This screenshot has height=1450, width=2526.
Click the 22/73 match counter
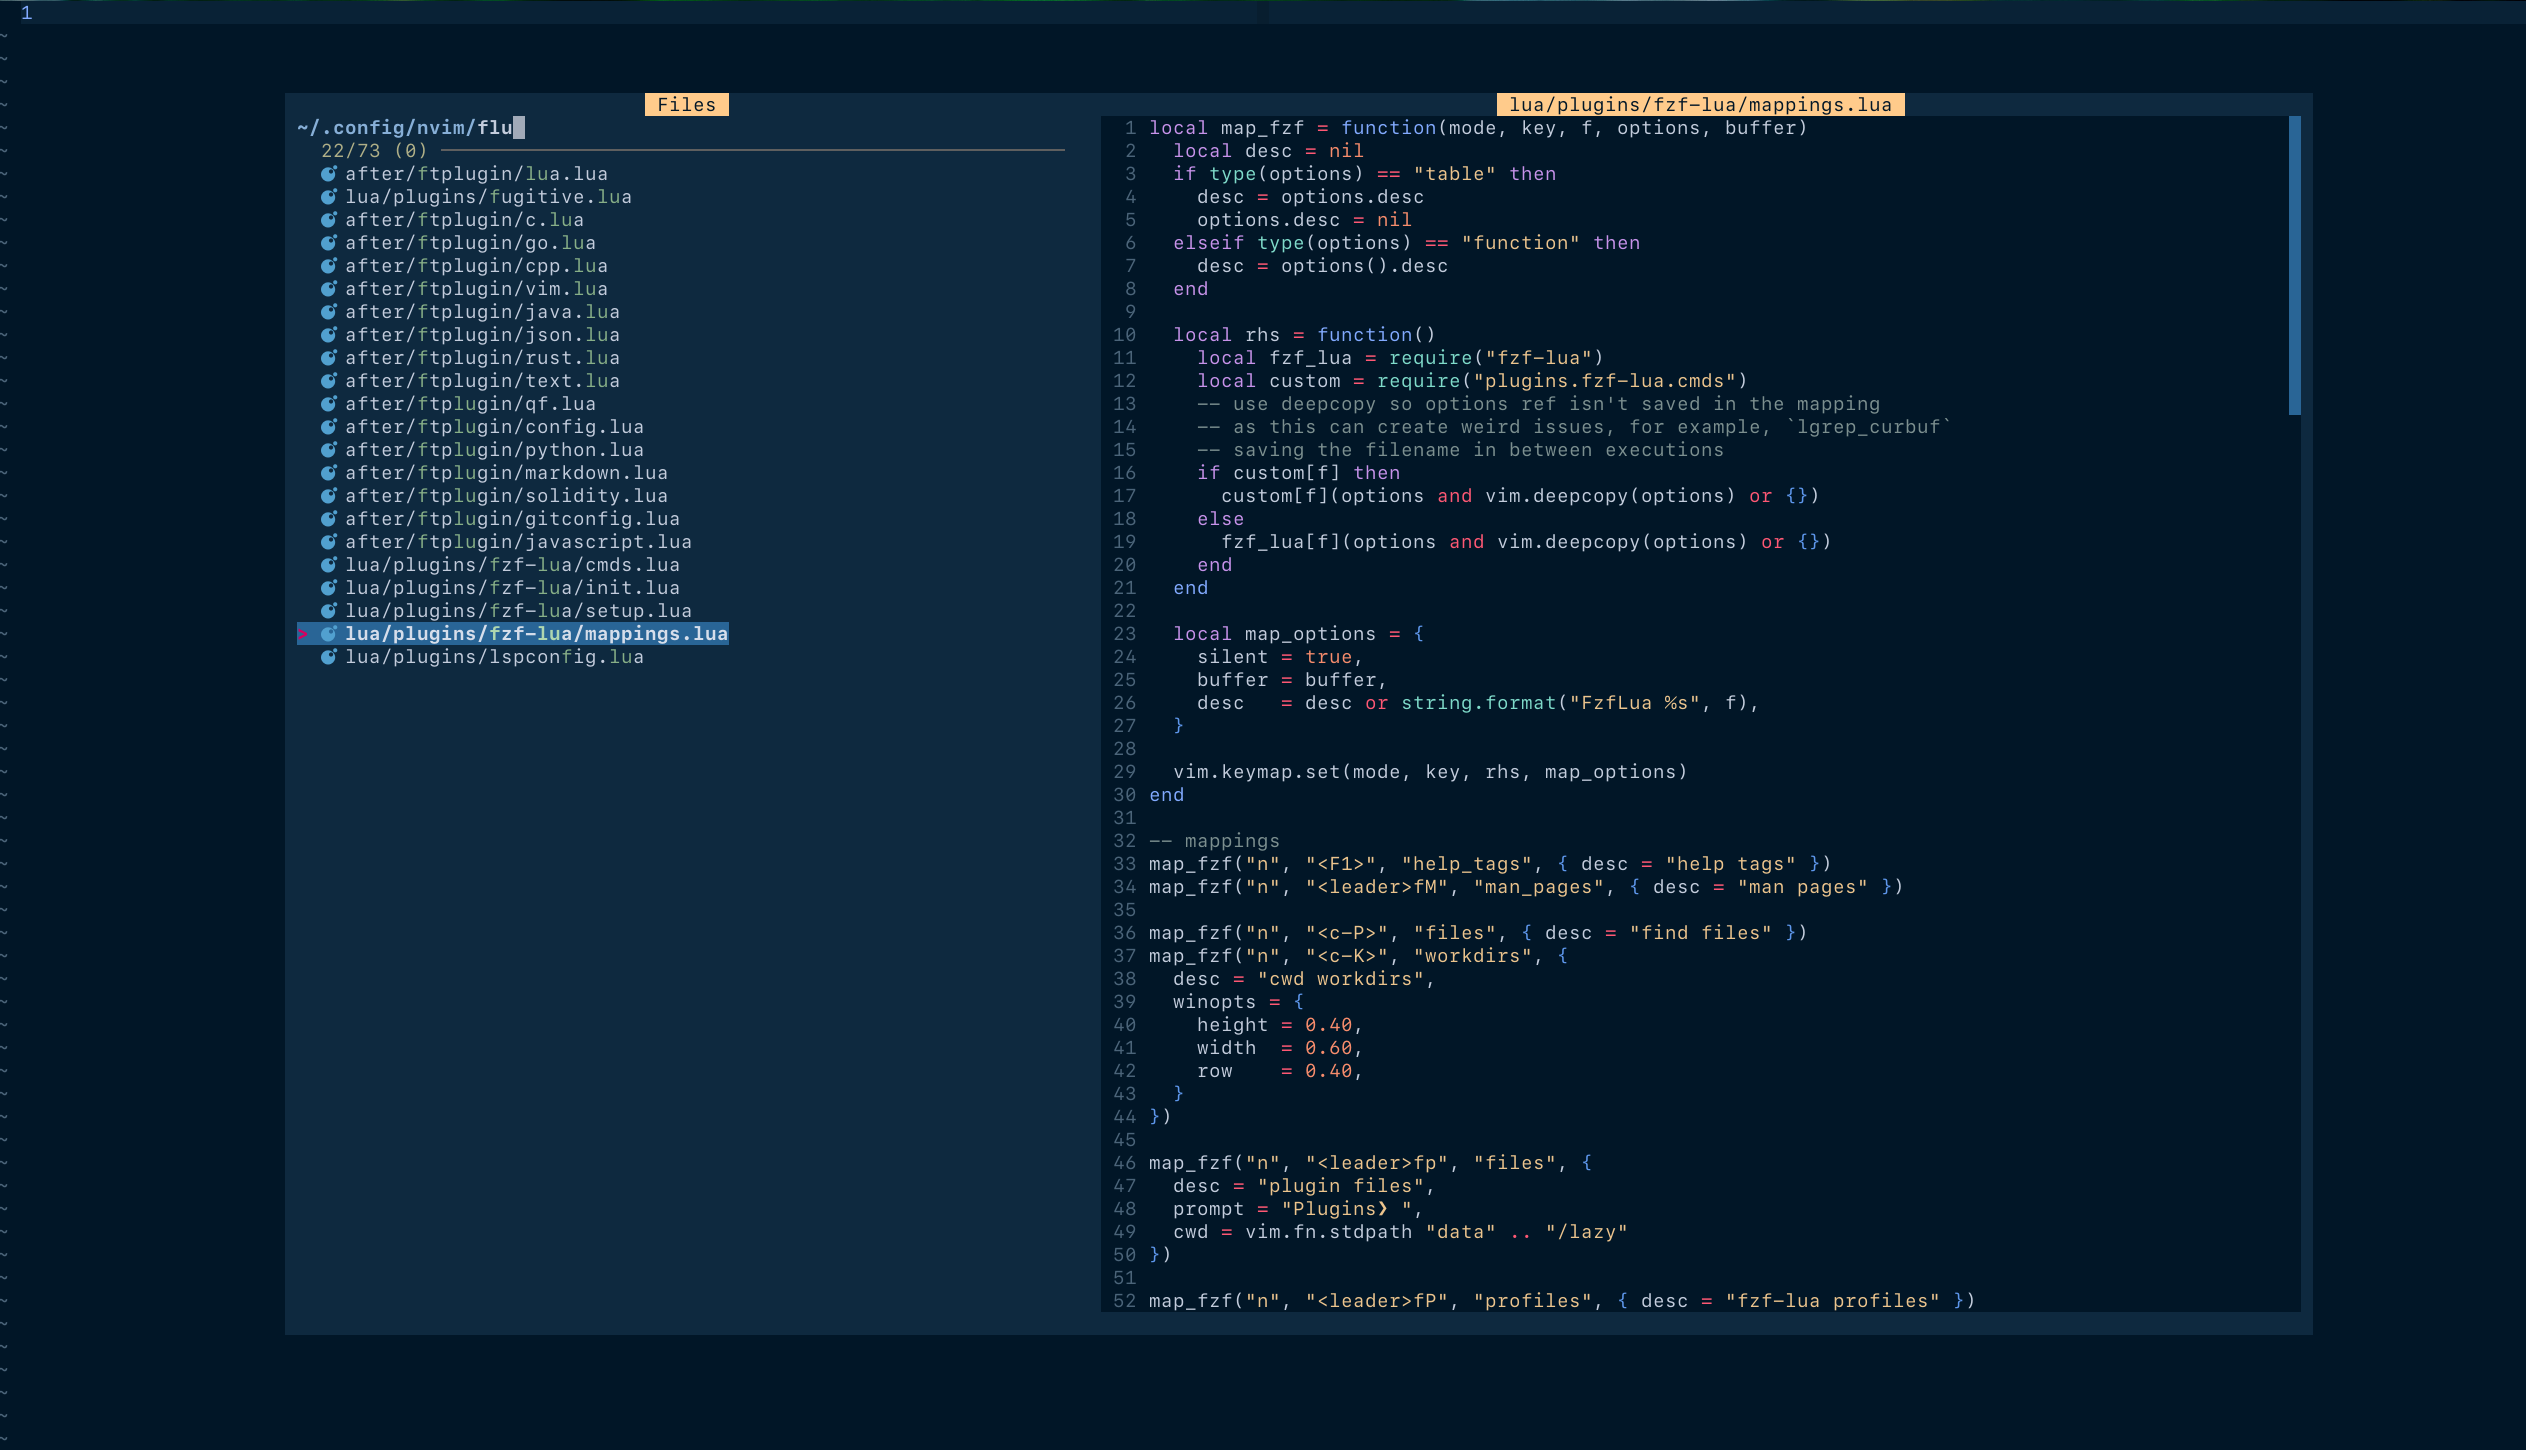[373, 150]
